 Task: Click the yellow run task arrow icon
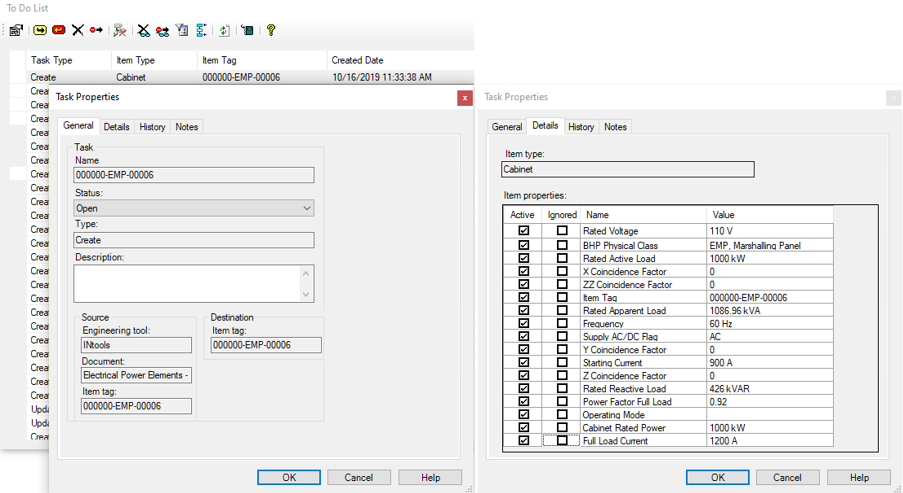(41, 30)
